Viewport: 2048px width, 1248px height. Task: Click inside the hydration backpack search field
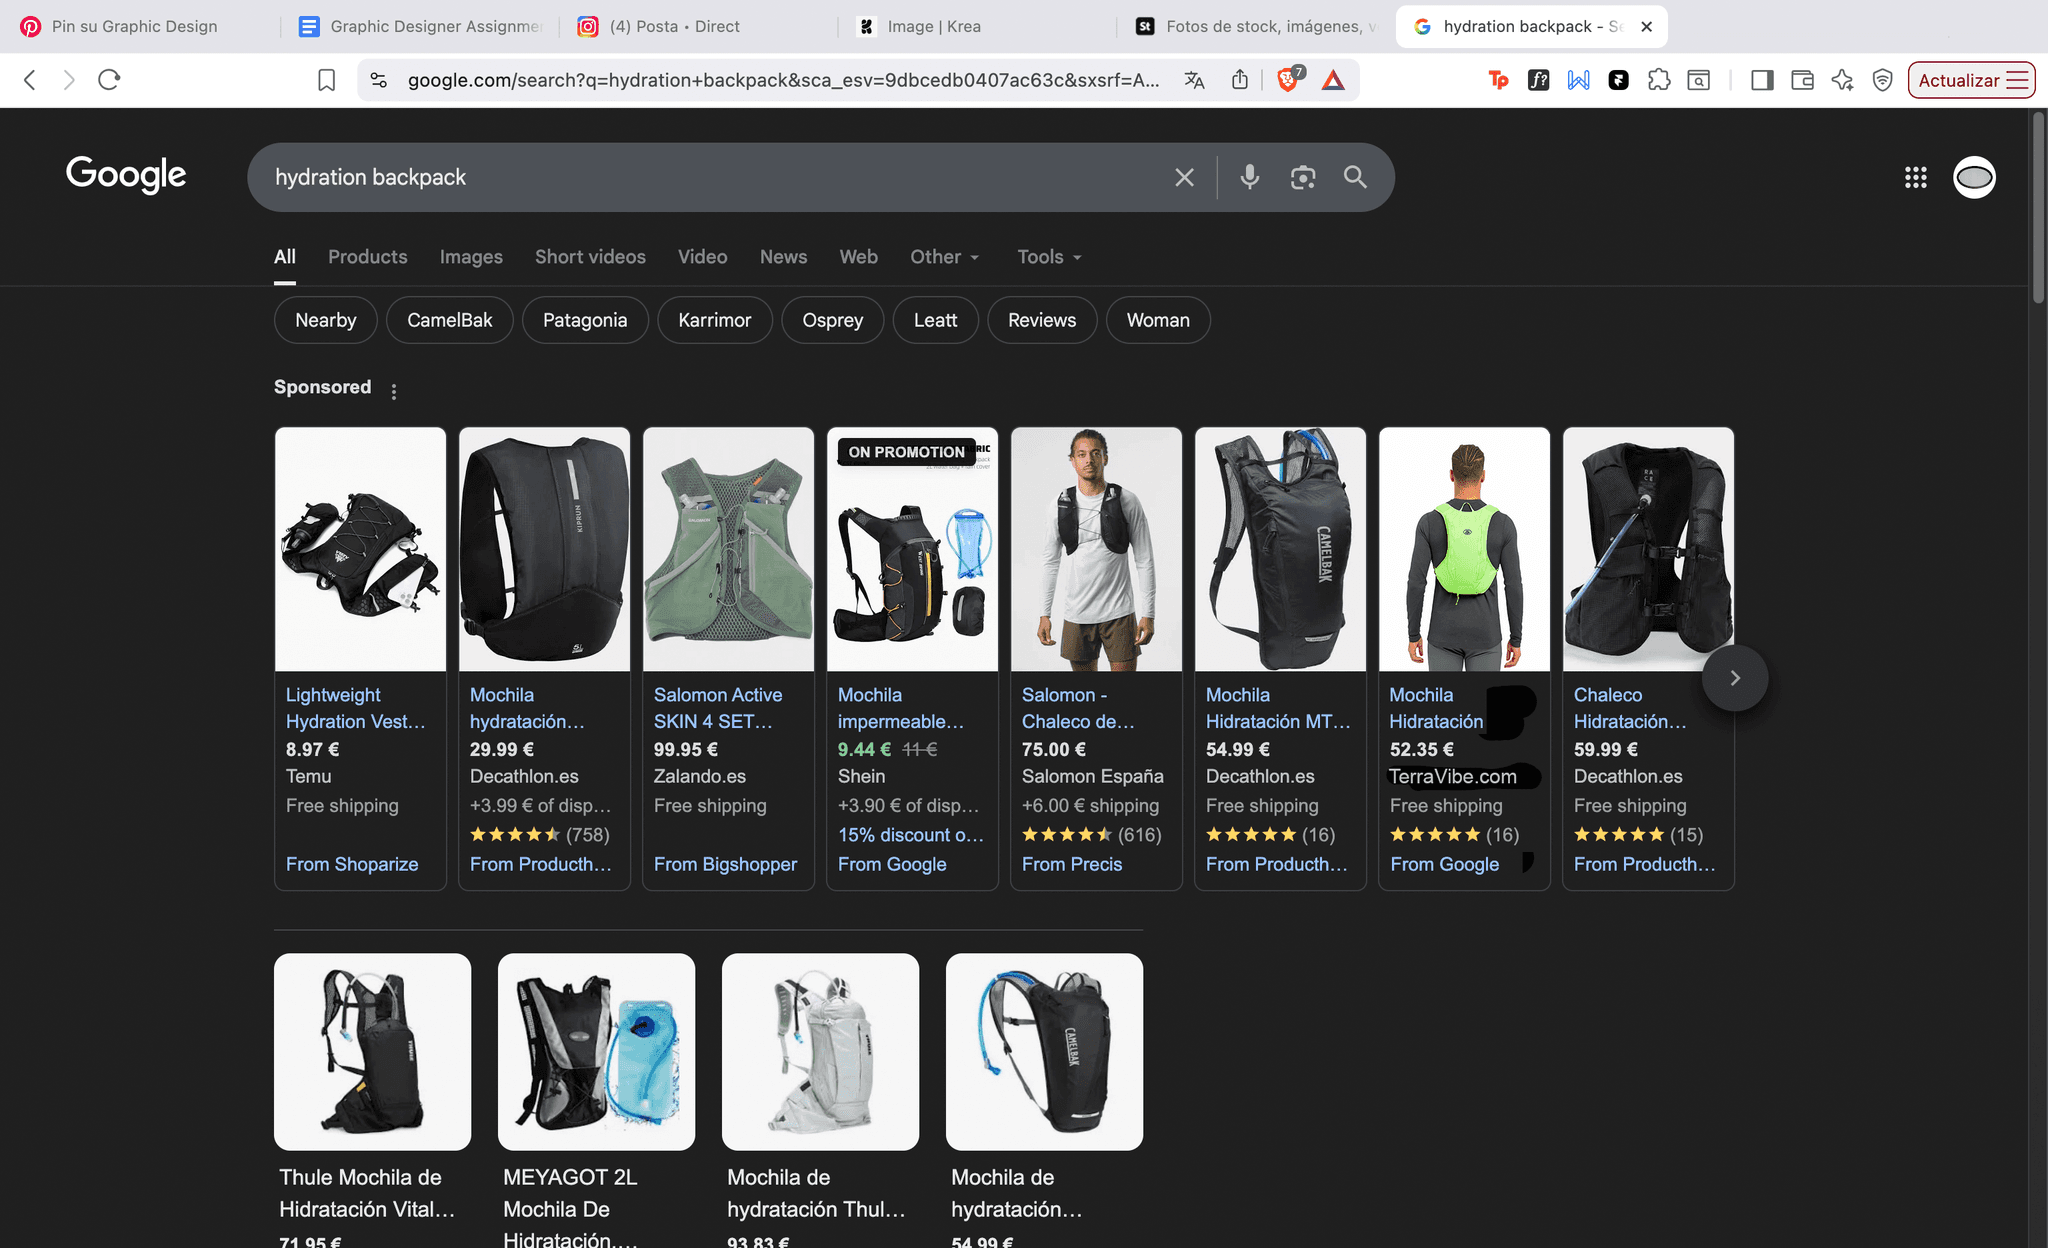700,177
